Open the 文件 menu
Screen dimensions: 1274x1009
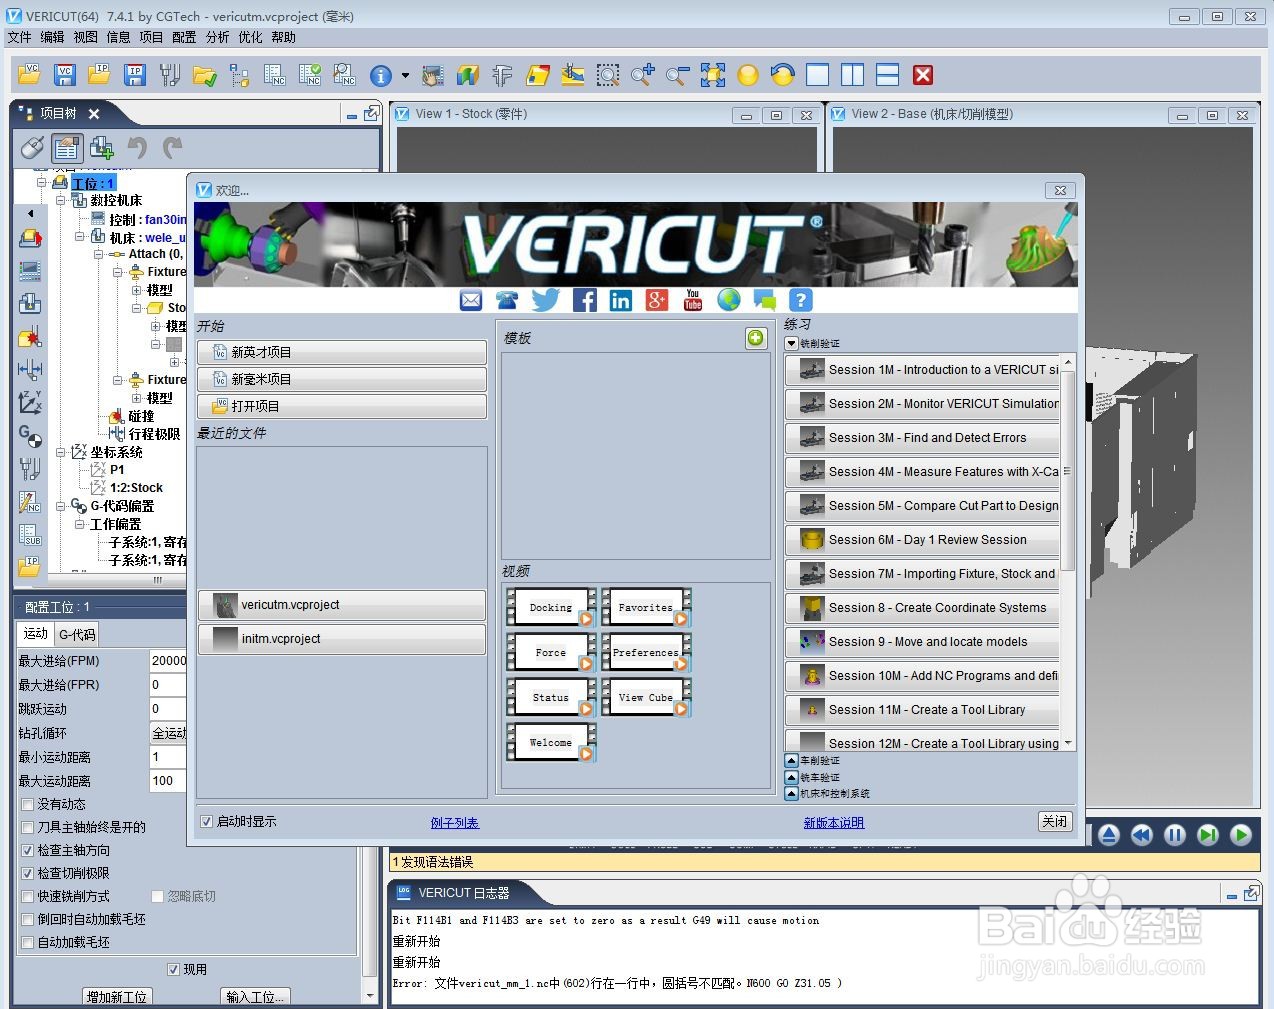point(19,37)
